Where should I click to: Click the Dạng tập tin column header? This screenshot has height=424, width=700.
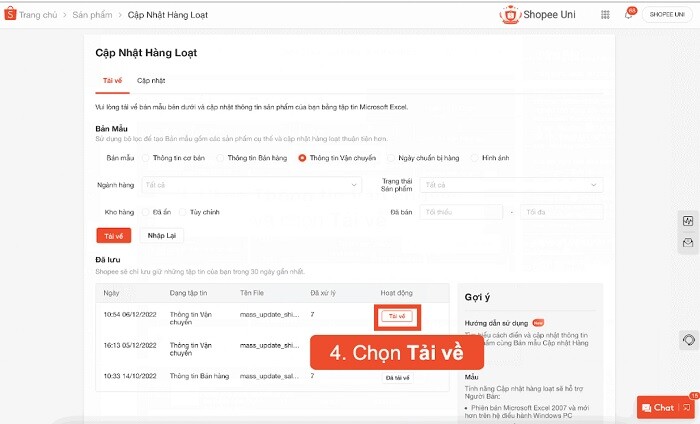[188, 293]
